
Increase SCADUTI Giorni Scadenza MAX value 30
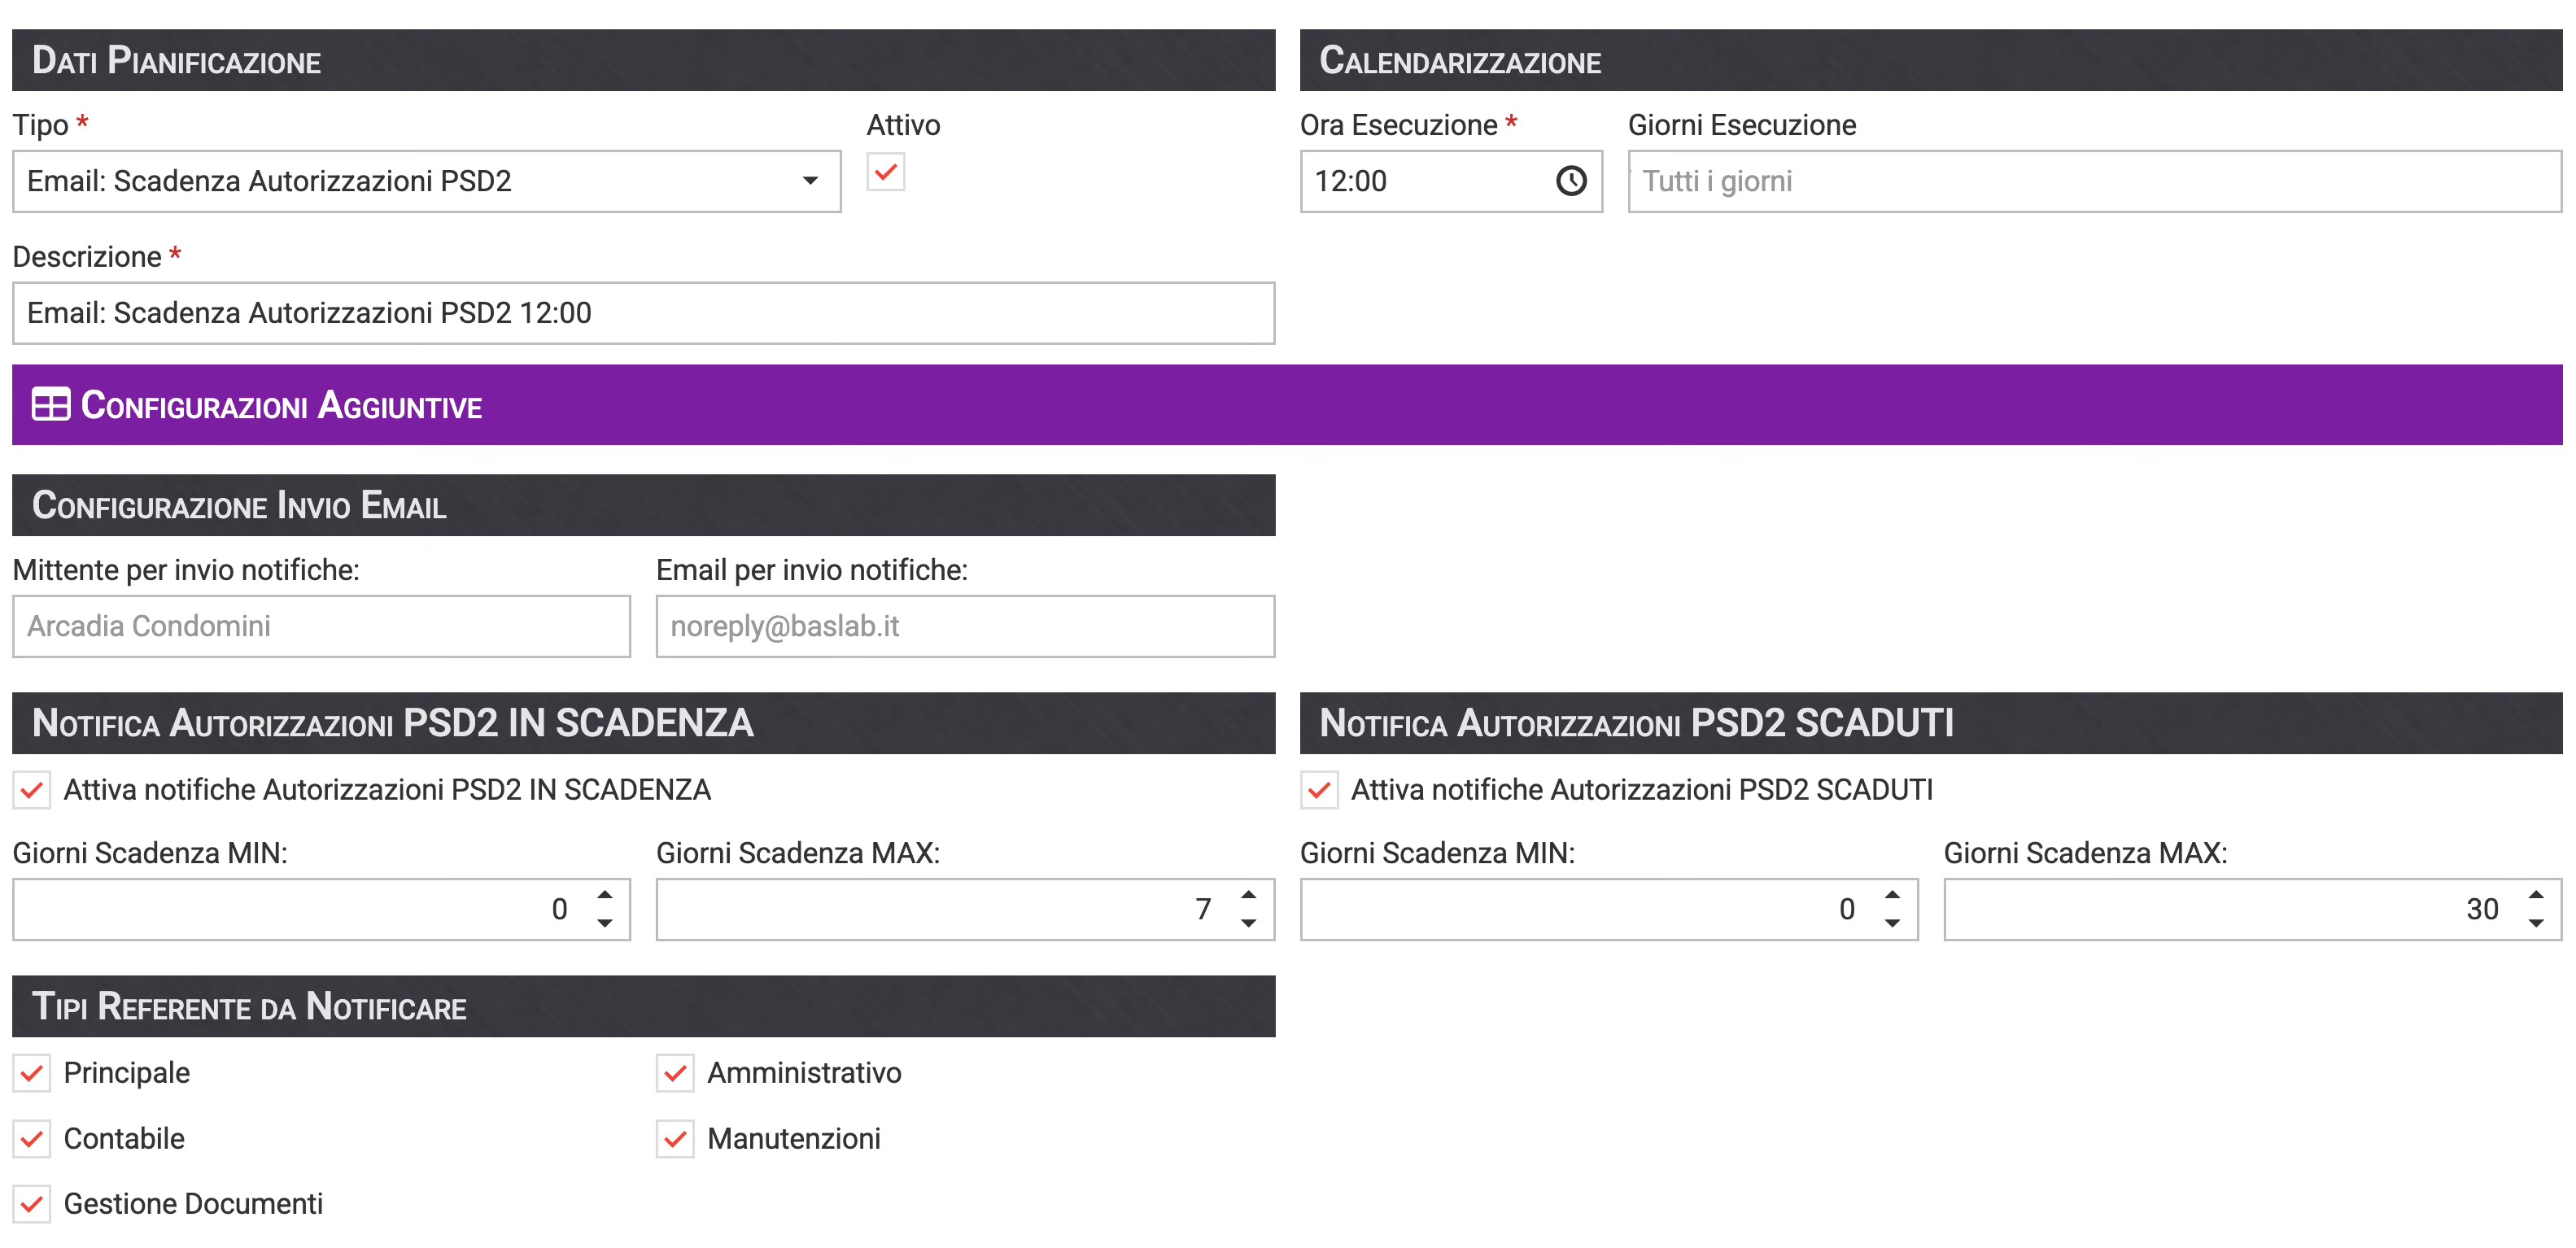tap(2535, 895)
